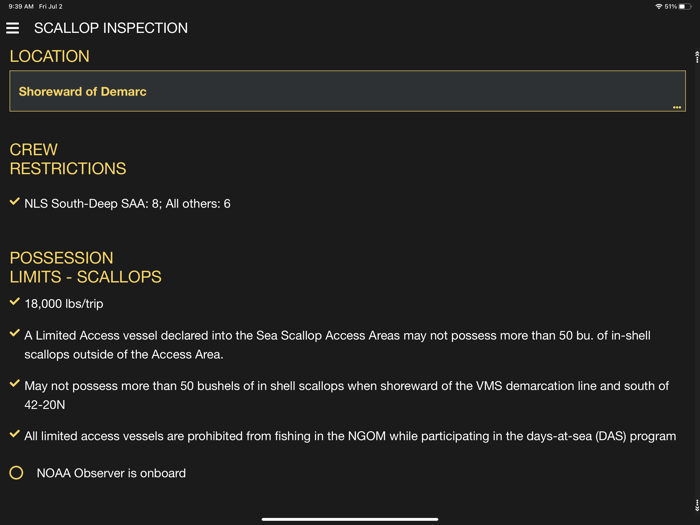700x525 pixels.
Task: Tap the NLS South-Deep SAA crew limit text
Action: [x=128, y=204]
